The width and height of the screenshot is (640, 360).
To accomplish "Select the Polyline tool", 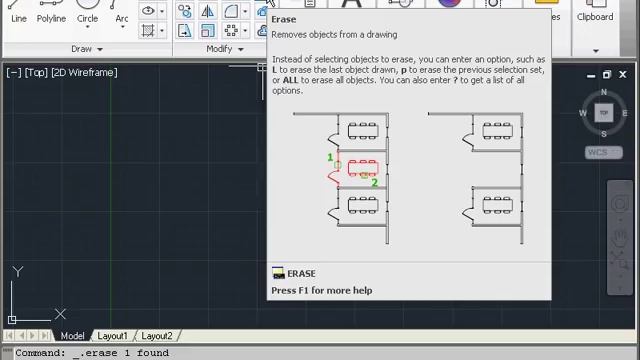I will 51,12.
